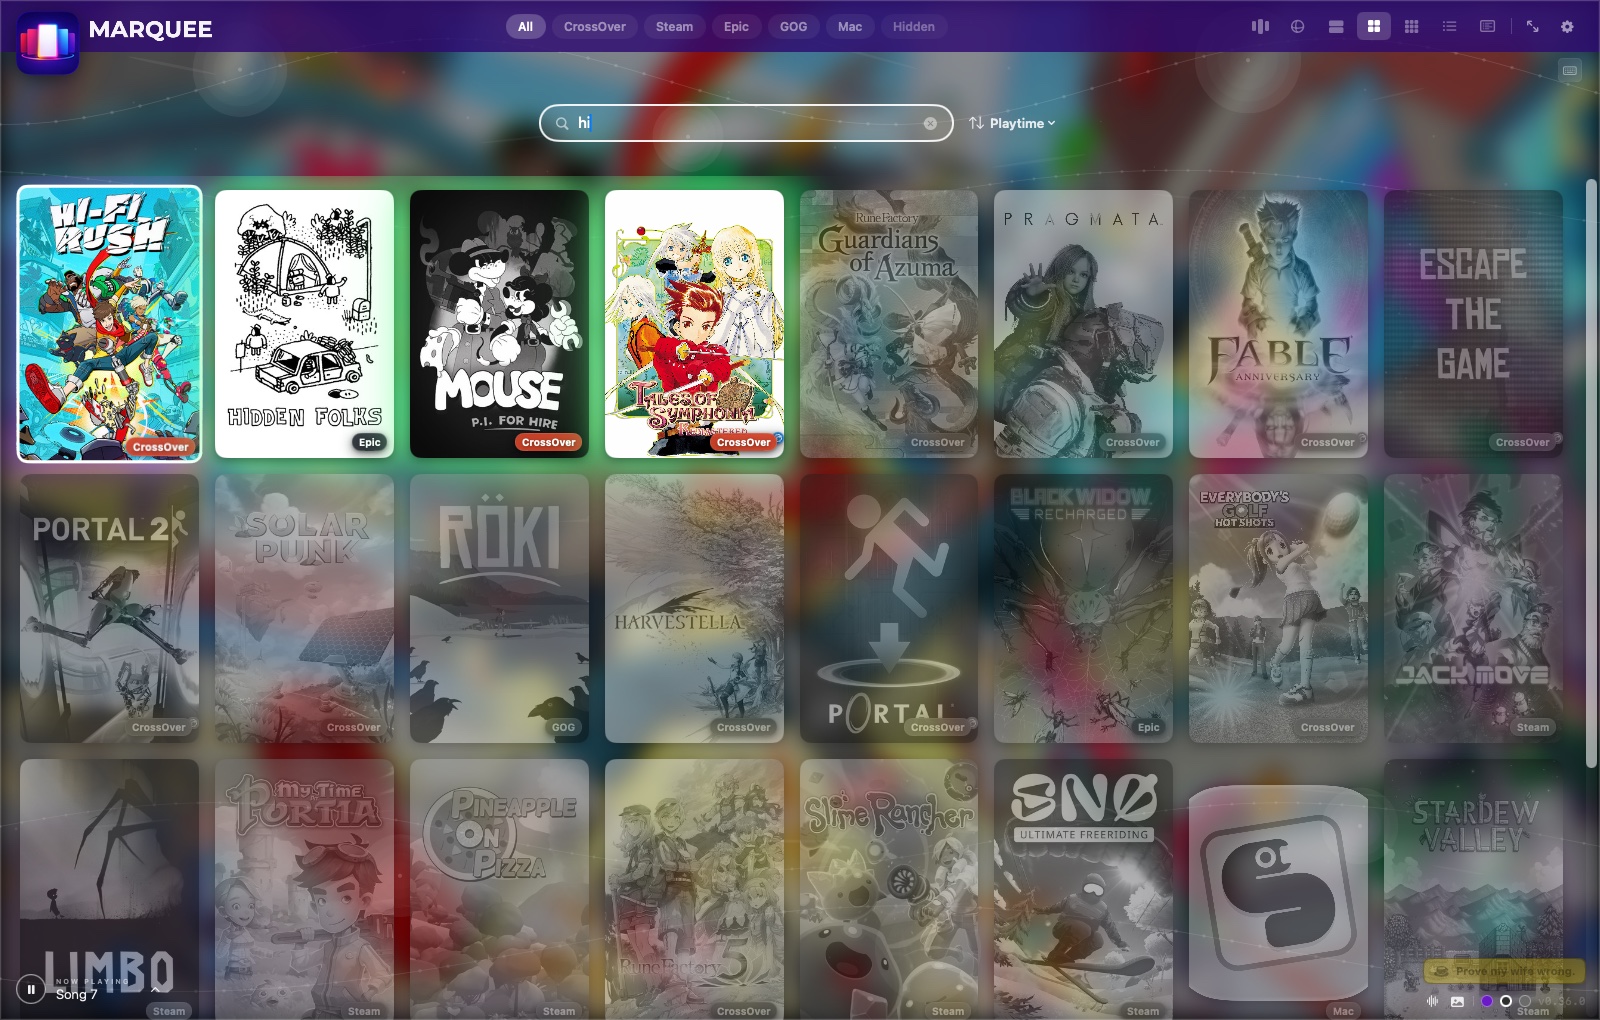
Task: Open the Hidden Folks game cover
Action: (304, 324)
